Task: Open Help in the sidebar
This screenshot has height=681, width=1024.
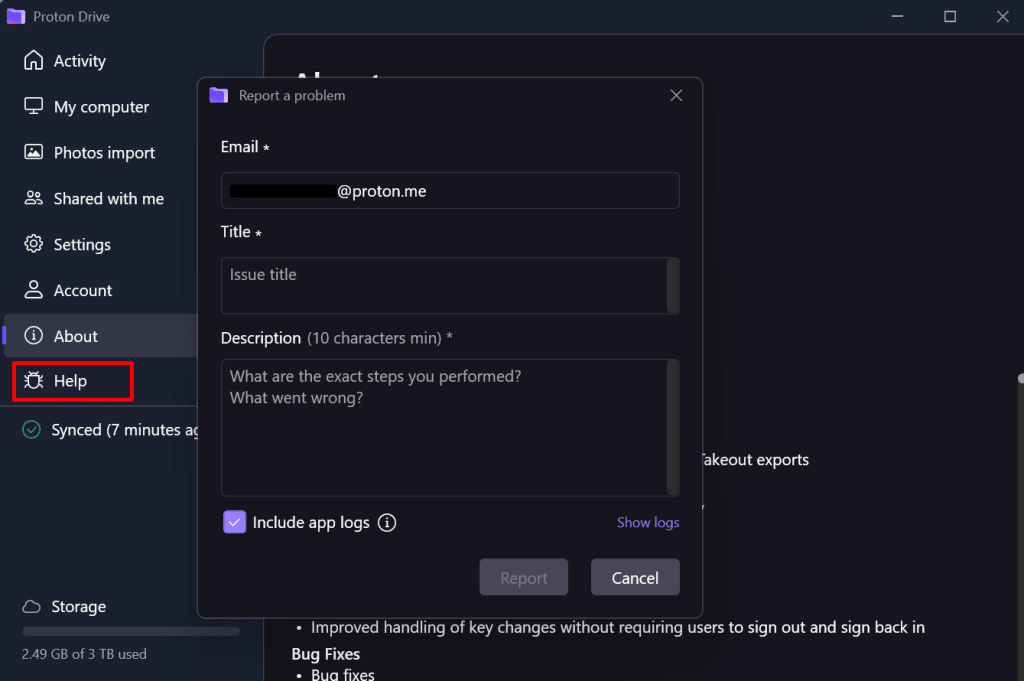Action: point(73,381)
